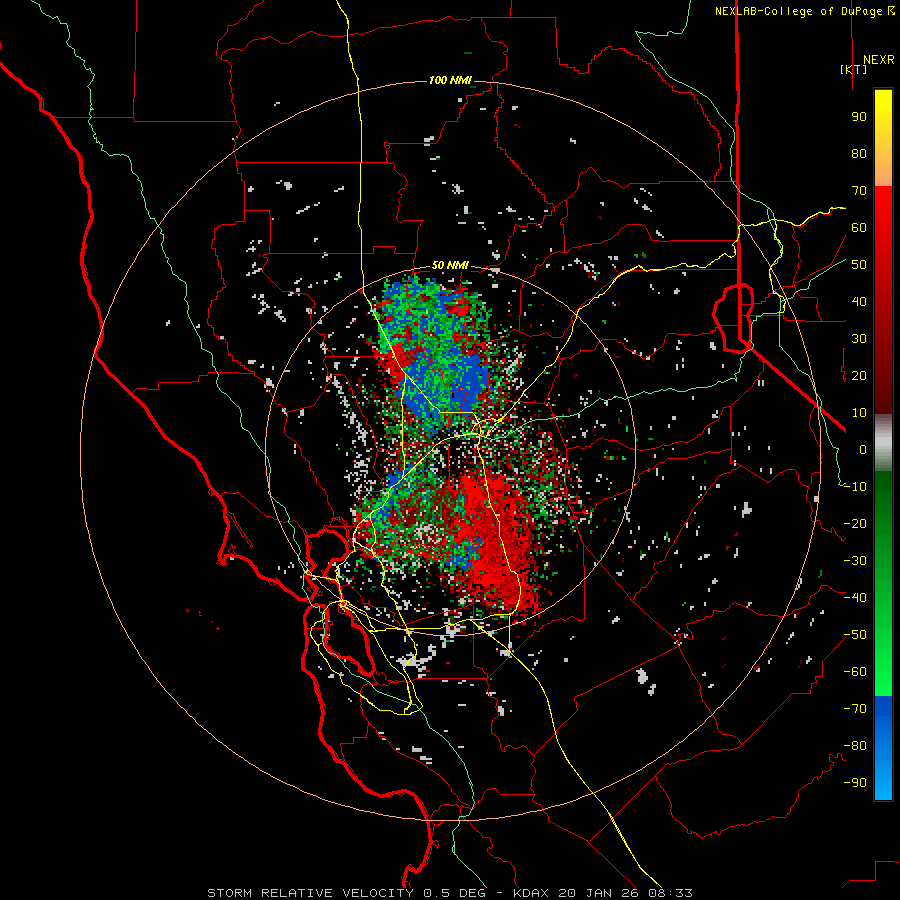The height and width of the screenshot is (900, 900).
Task: Click the positive "40" scale value
Action: click(x=859, y=301)
